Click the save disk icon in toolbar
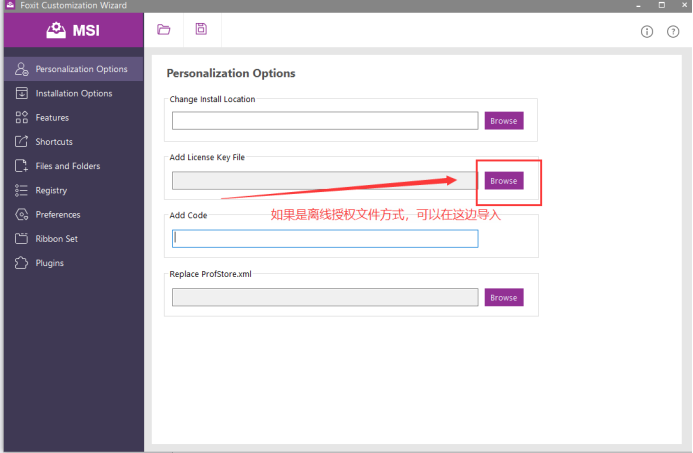The image size is (693, 453). coord(201,29)
